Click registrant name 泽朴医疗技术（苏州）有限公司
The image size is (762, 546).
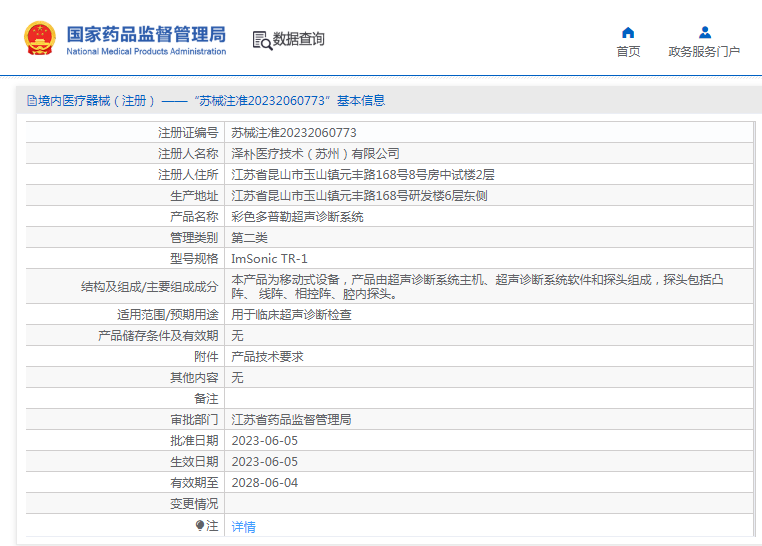315,154
